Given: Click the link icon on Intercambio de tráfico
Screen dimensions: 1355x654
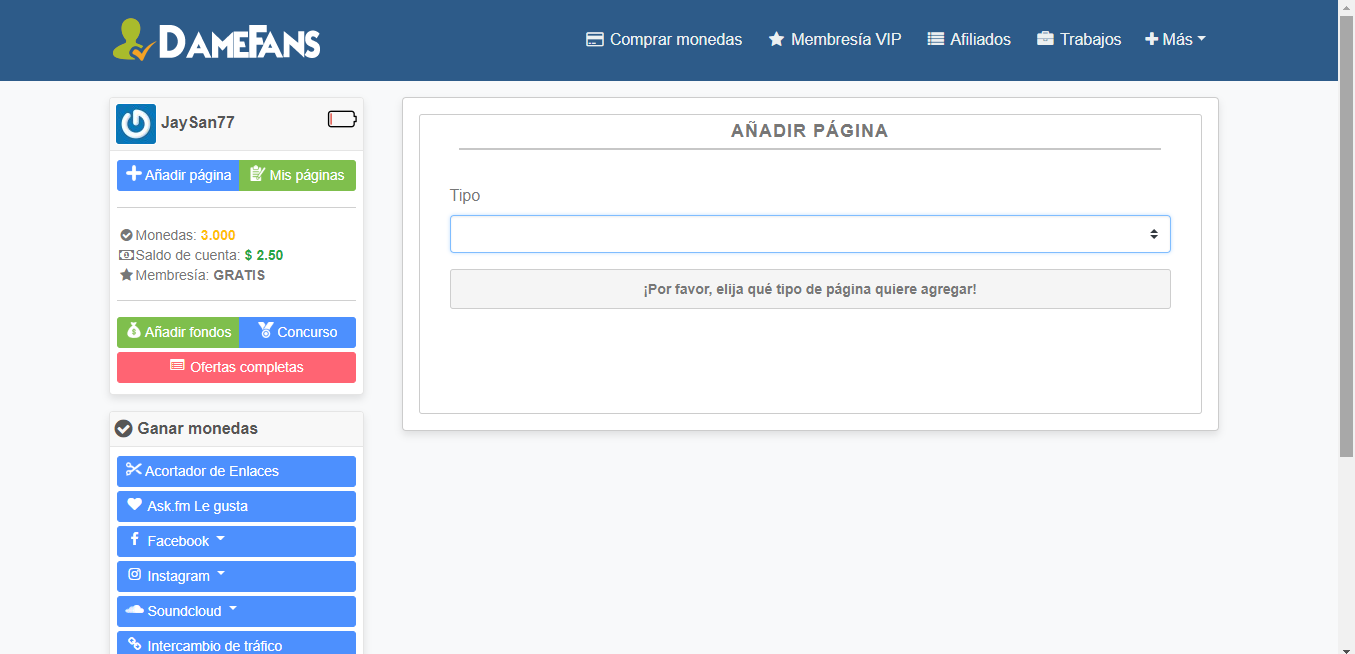Looking at the screenshot, I should [x=135, y=645].
